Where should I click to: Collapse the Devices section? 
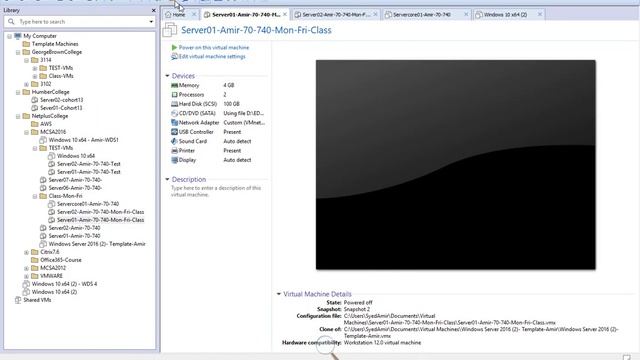pyautogui.click(x=167, y=76)
